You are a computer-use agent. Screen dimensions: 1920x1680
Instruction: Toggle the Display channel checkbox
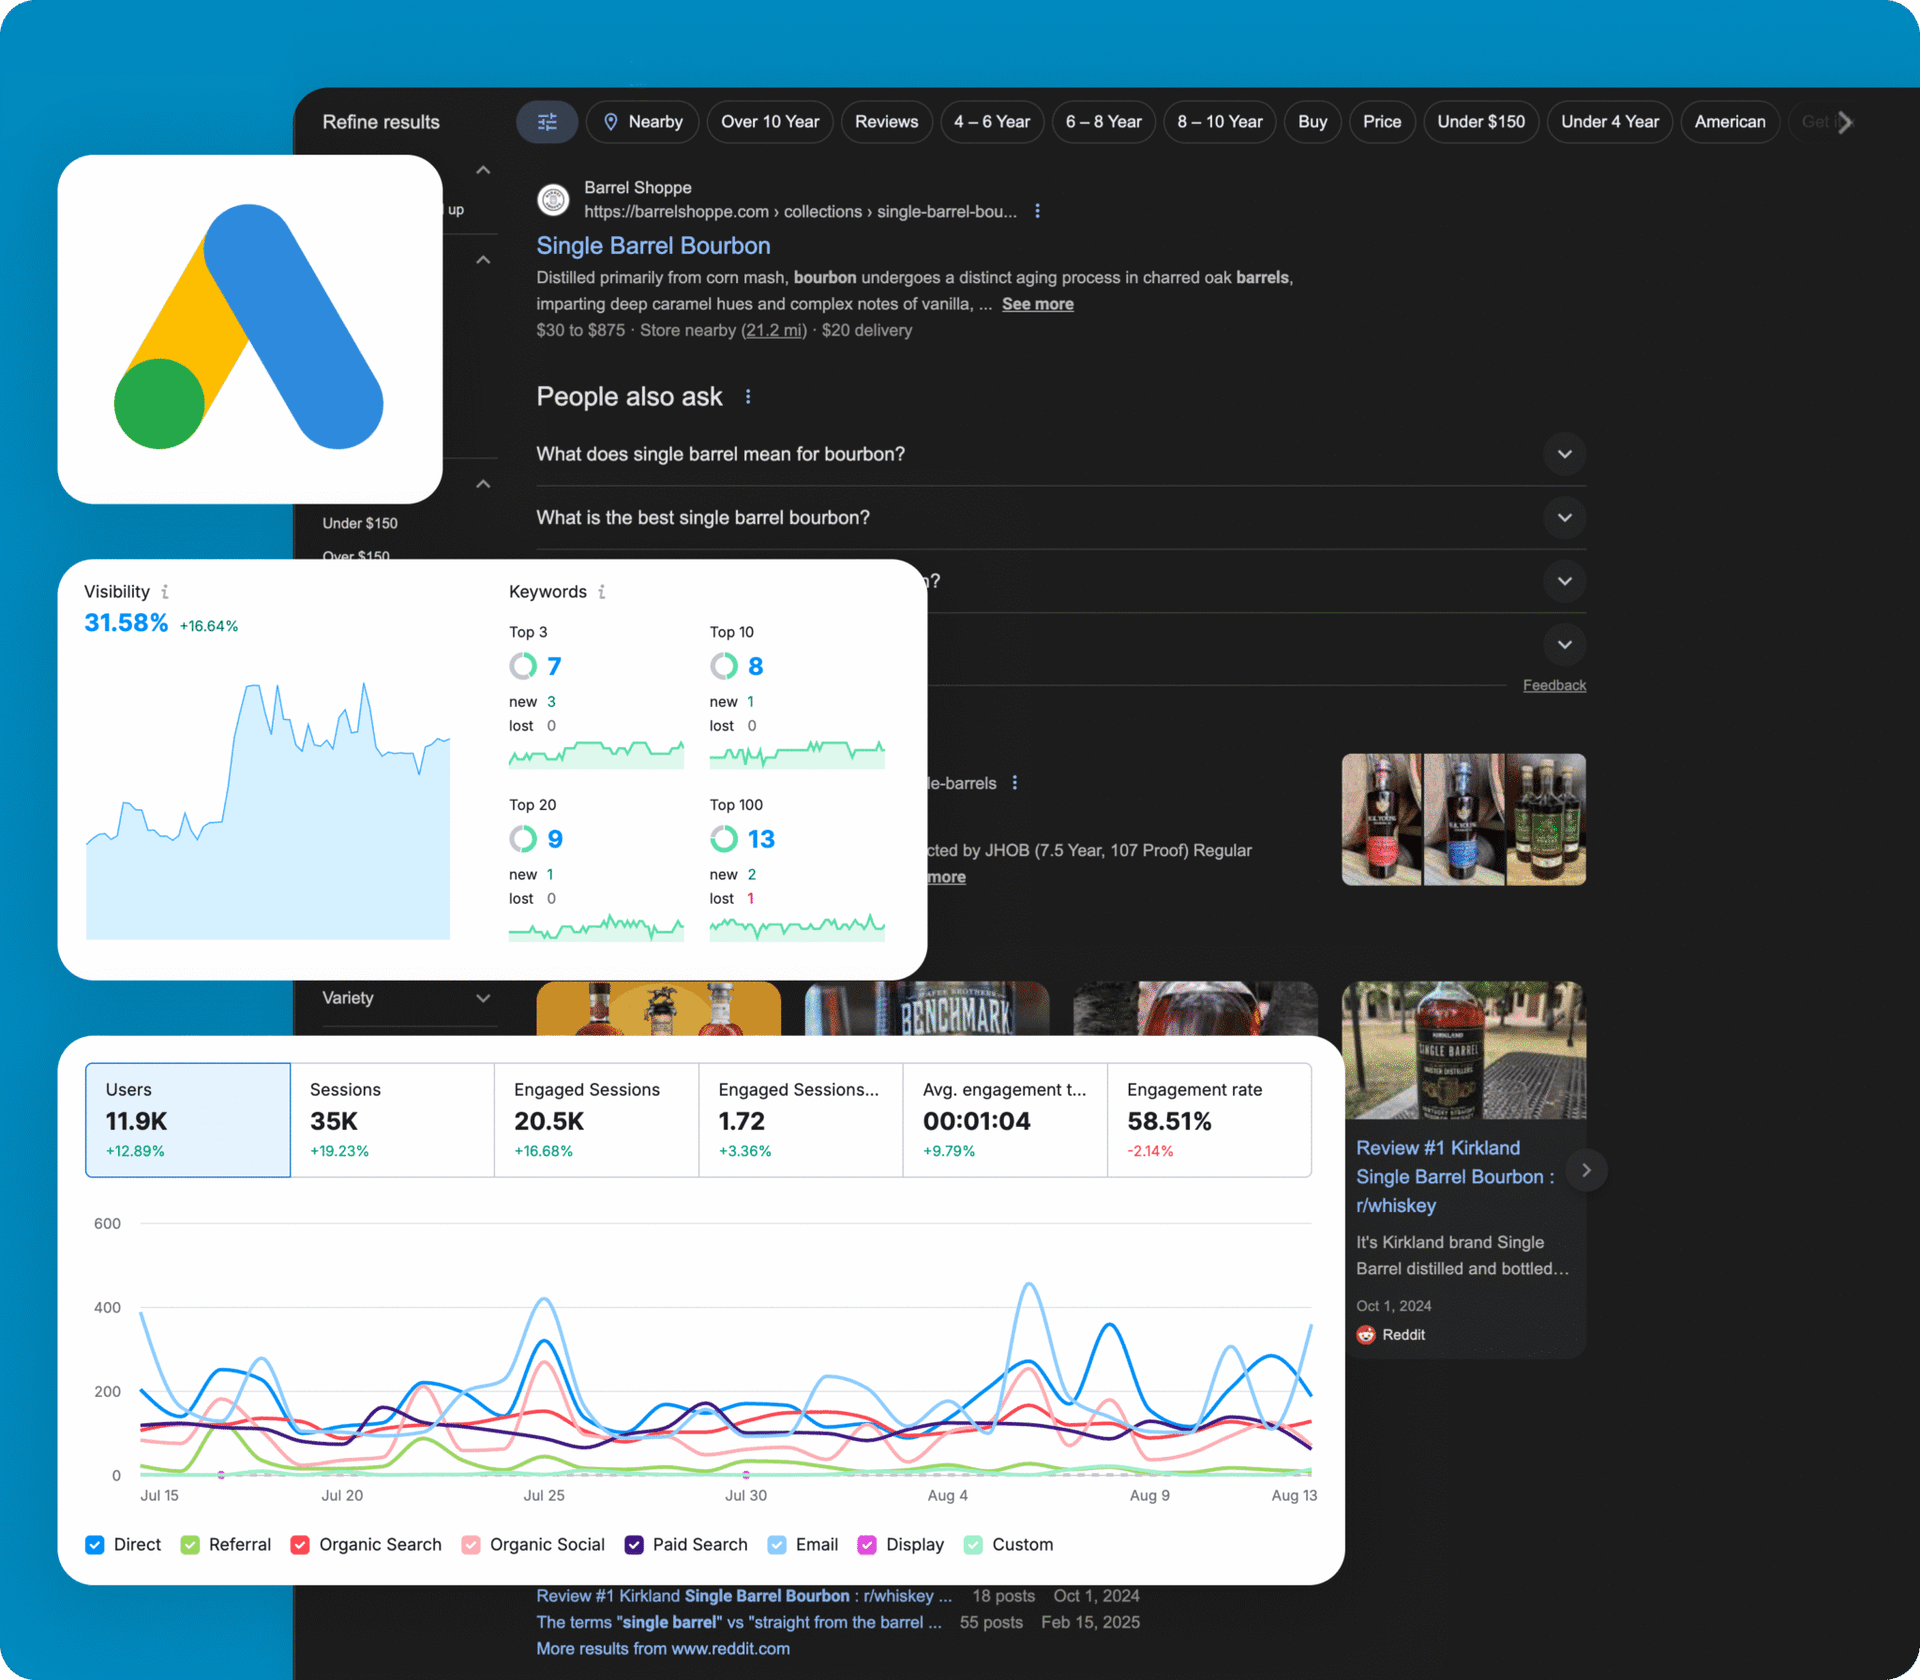867,1545
